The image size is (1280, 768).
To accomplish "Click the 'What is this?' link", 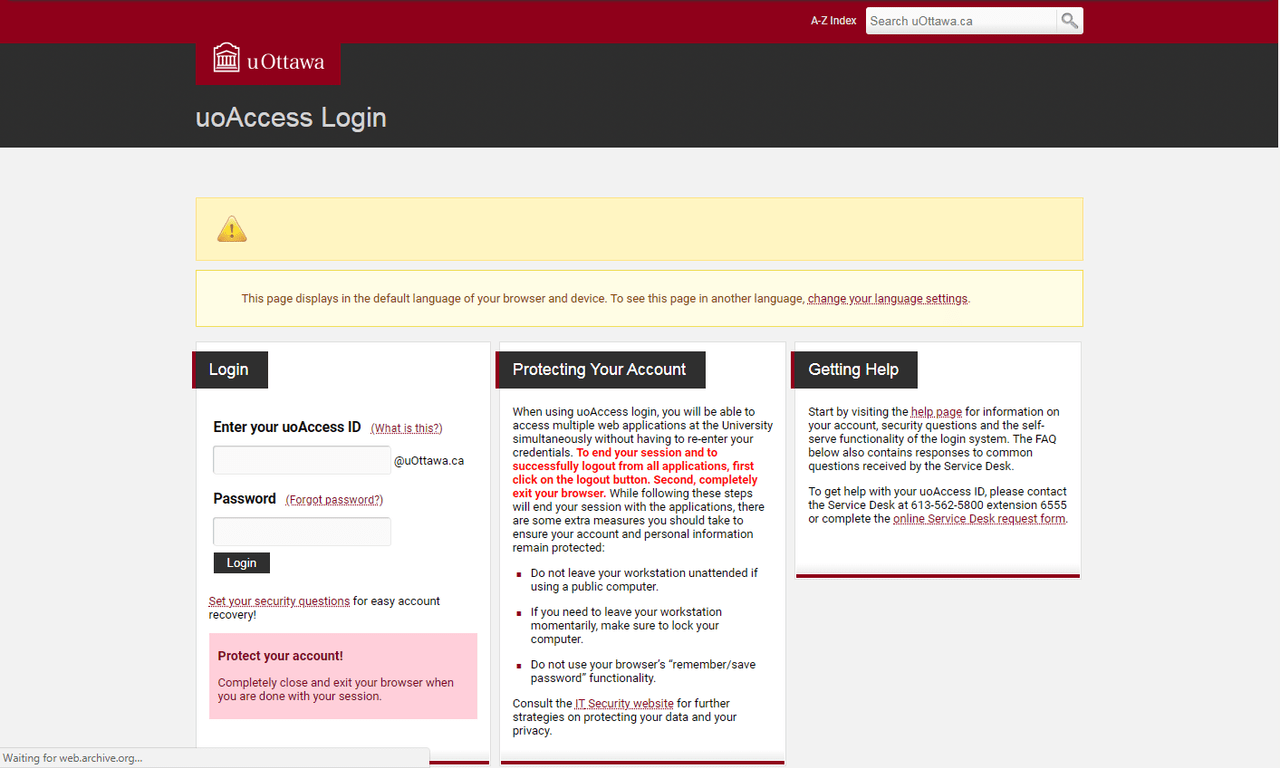I will coord(406,427).
